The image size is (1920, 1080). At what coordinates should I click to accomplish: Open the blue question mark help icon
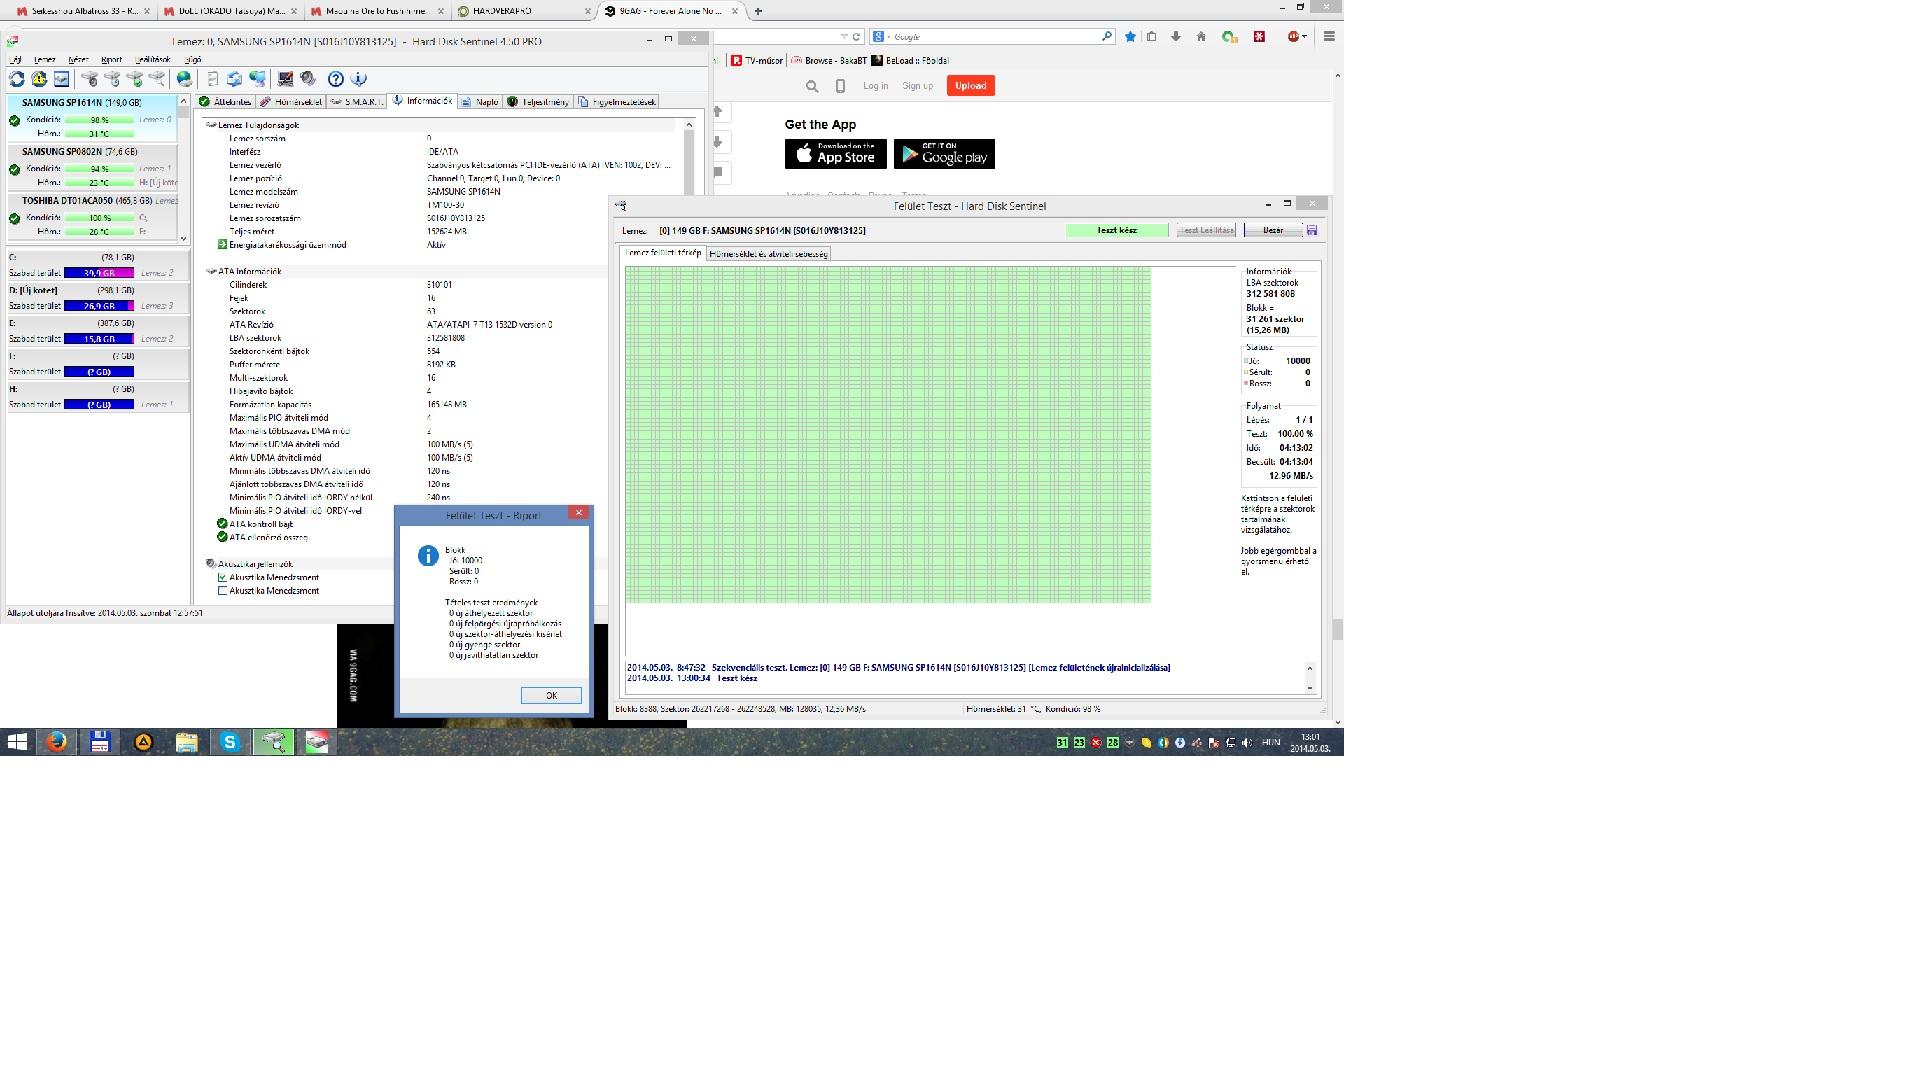click(336, 79)
